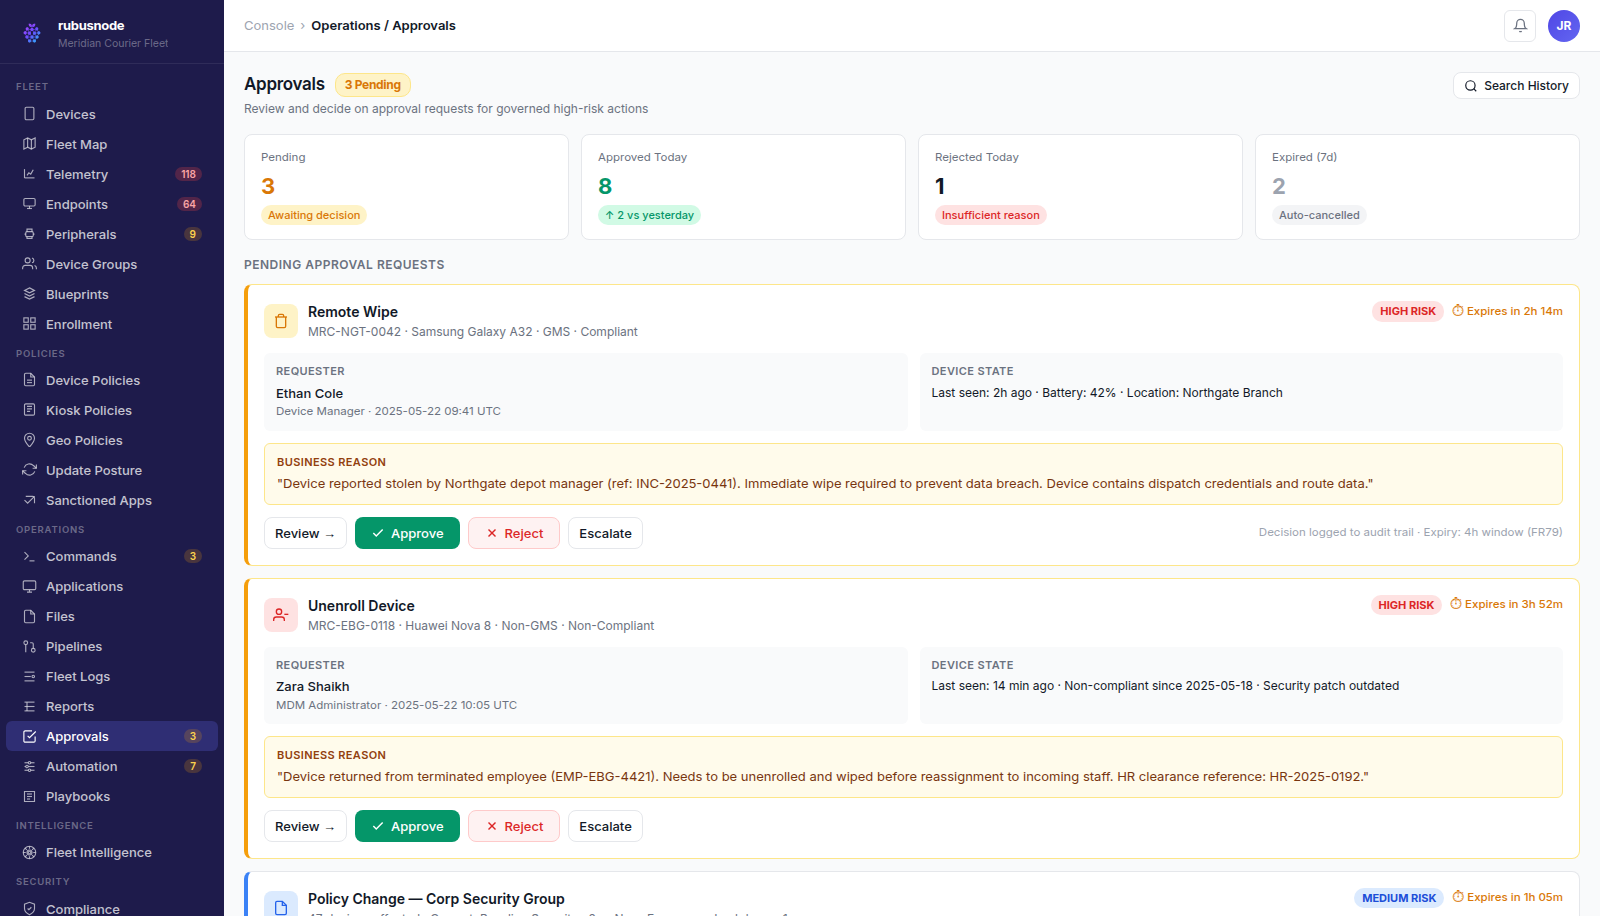
Task: Click Remote Wipe trash icon
Action: [281, 321]
